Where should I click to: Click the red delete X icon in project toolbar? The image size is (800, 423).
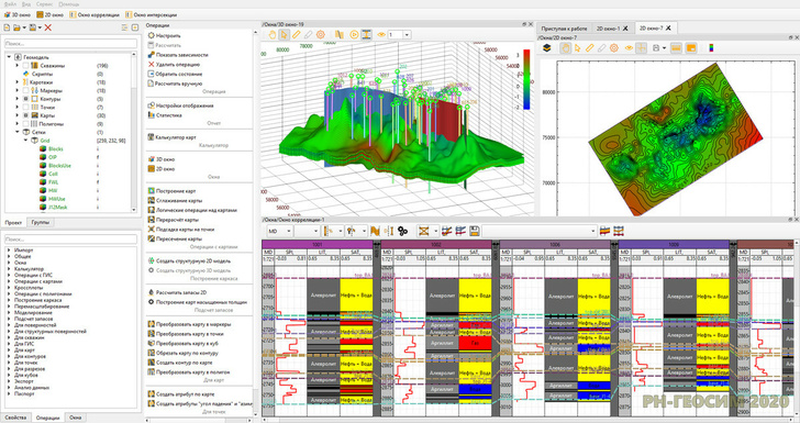pos(48,28)
